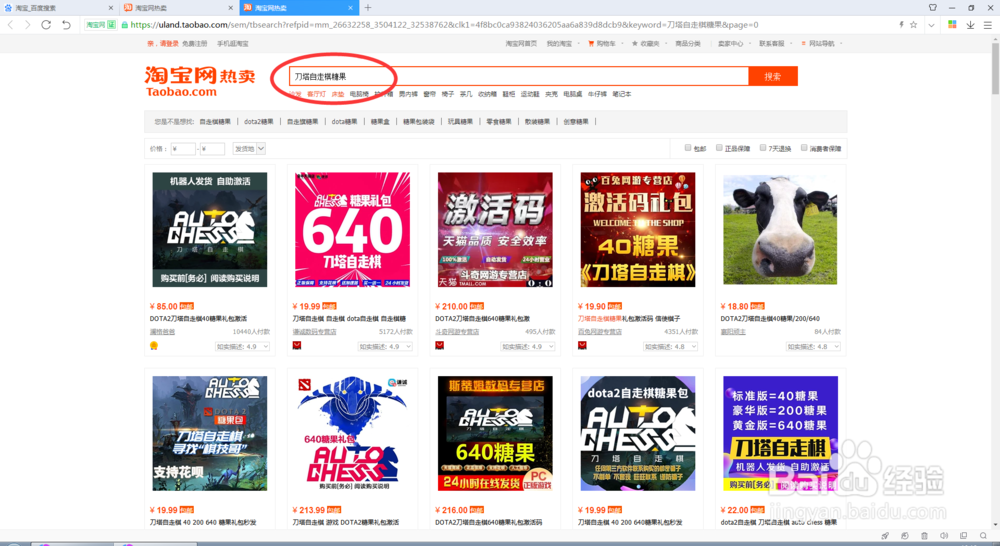1000x546 pixels.
Task: Click the undo-style restore button beside refresh
Action: pyautogui.click(x=66, y=25)
